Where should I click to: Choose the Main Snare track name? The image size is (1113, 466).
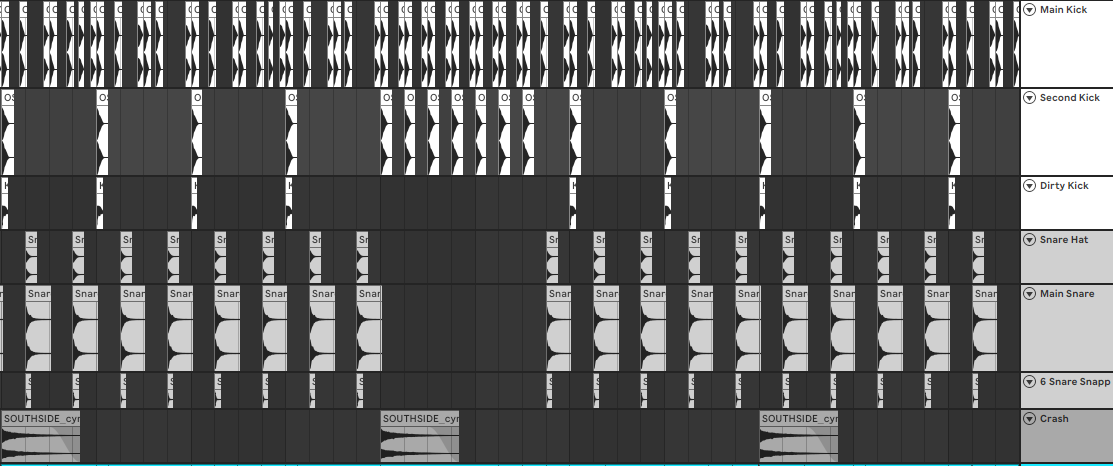1067,294
